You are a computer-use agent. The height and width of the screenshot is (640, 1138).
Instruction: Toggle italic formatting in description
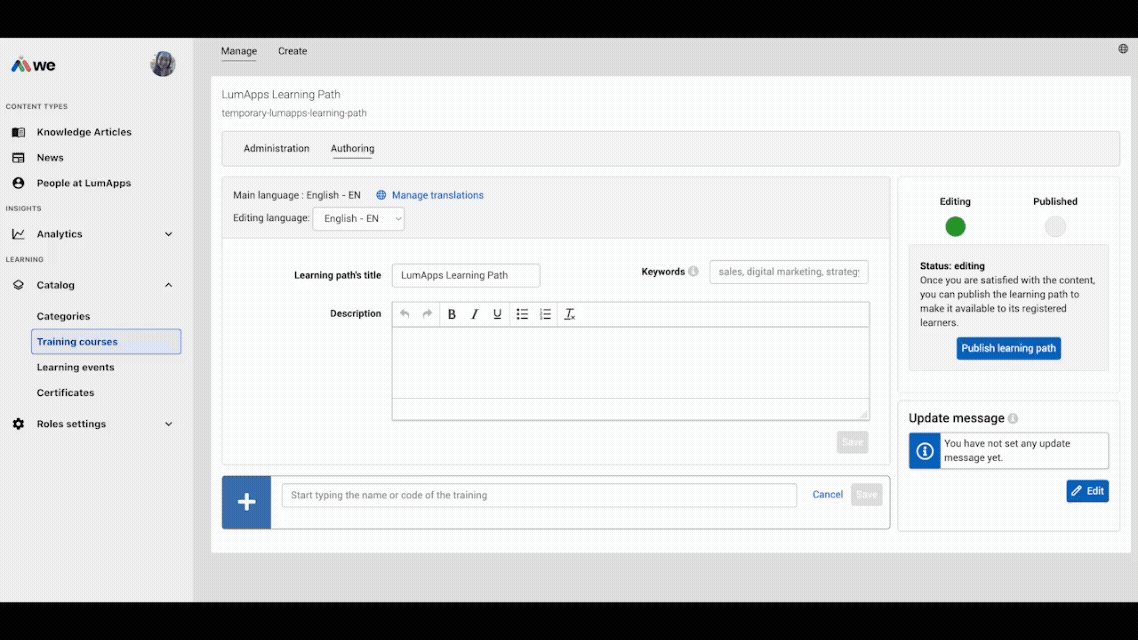(x=475, y=314)
